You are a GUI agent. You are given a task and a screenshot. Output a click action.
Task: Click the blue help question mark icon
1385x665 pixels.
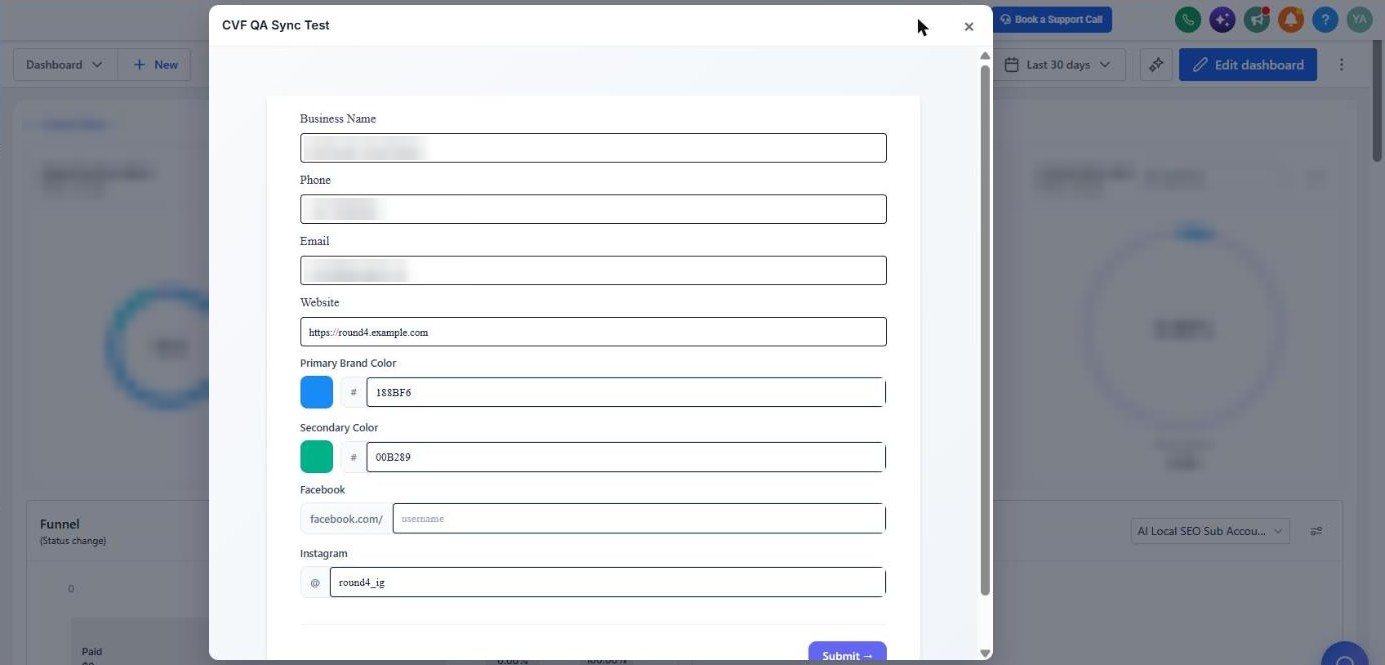pos(1325,19)
